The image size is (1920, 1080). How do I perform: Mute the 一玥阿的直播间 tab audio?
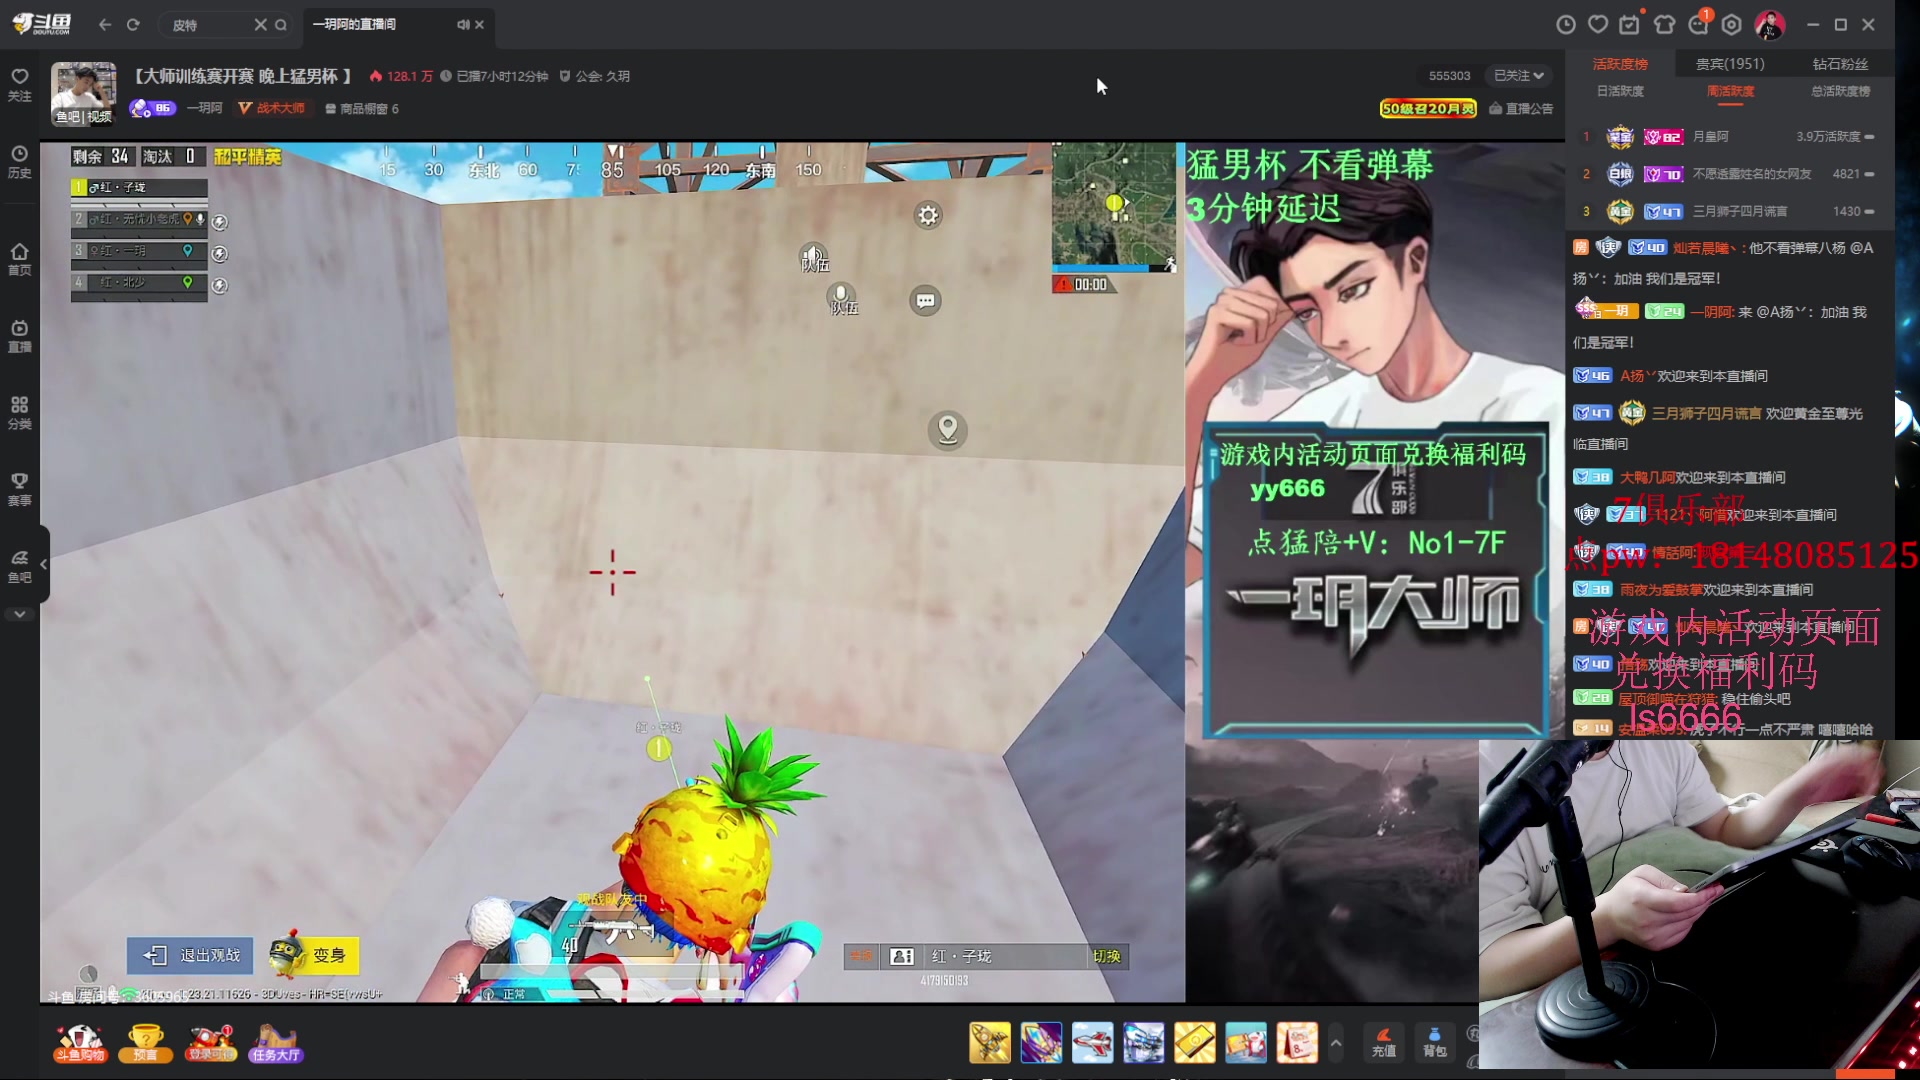click(x=463, y=24)
